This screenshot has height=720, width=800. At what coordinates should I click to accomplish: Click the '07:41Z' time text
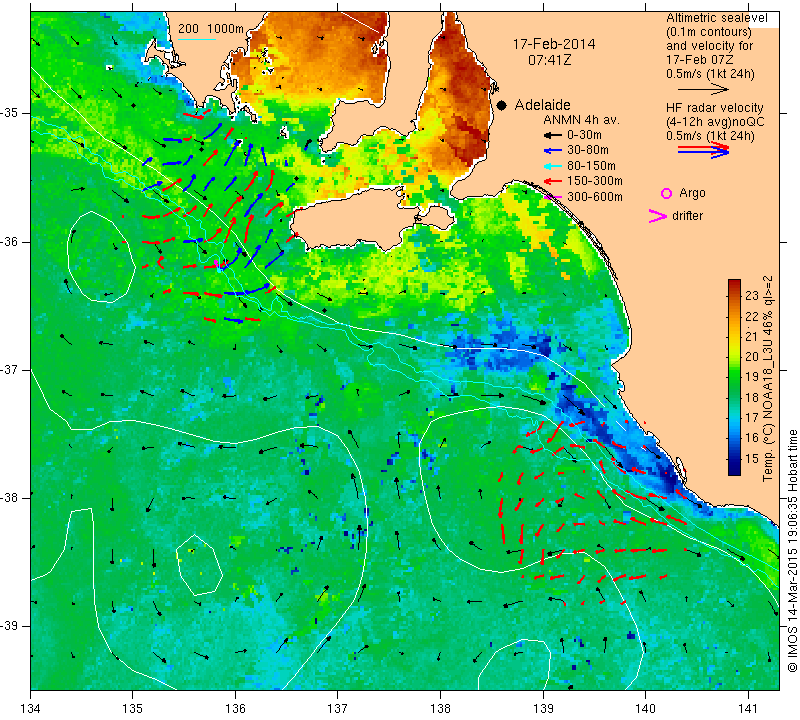(549, 60)
